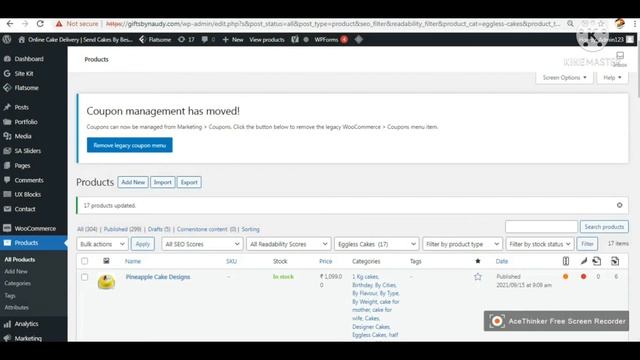Open the site home icon in admin bar

(22, 40)
